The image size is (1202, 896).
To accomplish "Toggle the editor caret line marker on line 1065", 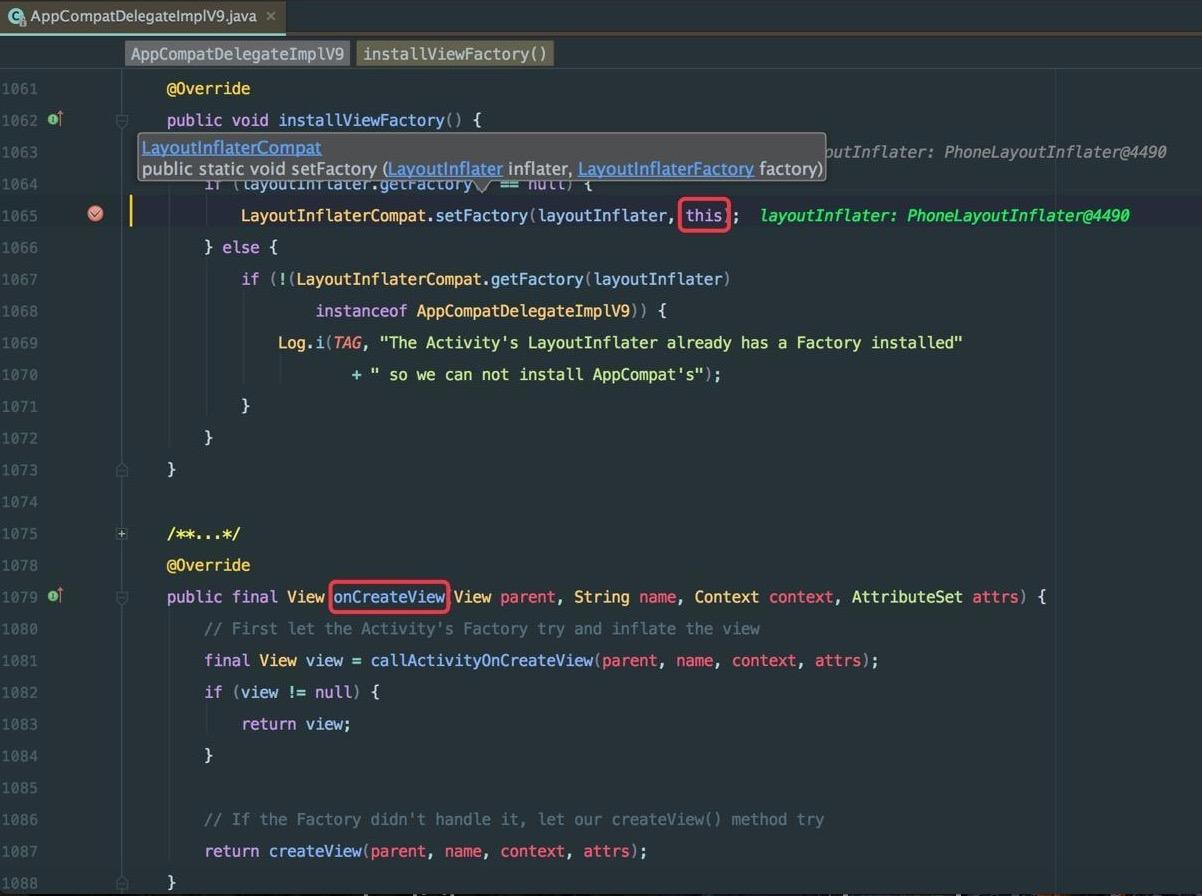I will pos(131,213).
